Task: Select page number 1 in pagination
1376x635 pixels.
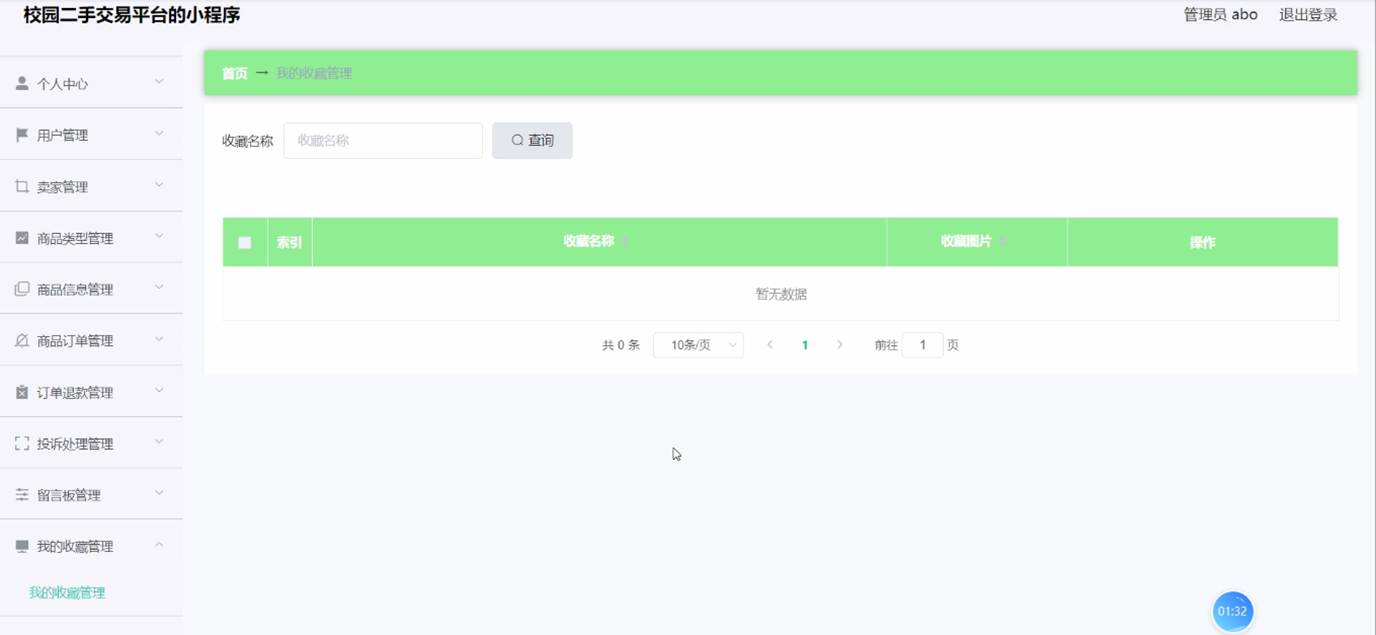Action: click(805, 345)
